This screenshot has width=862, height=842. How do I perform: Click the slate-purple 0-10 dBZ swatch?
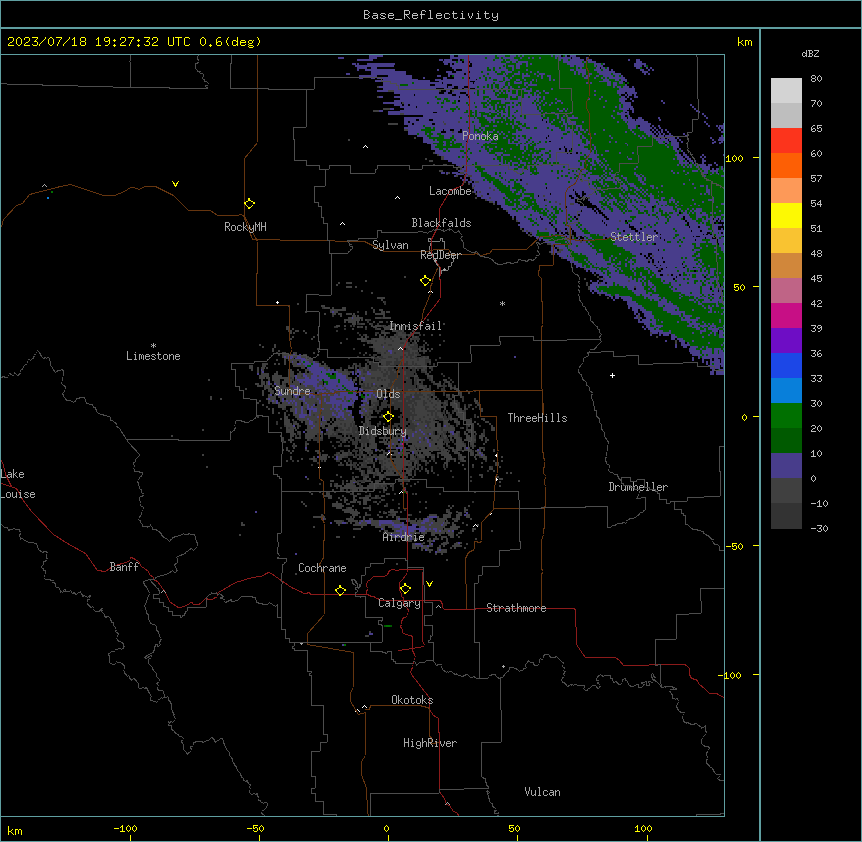tap(786, 466)
